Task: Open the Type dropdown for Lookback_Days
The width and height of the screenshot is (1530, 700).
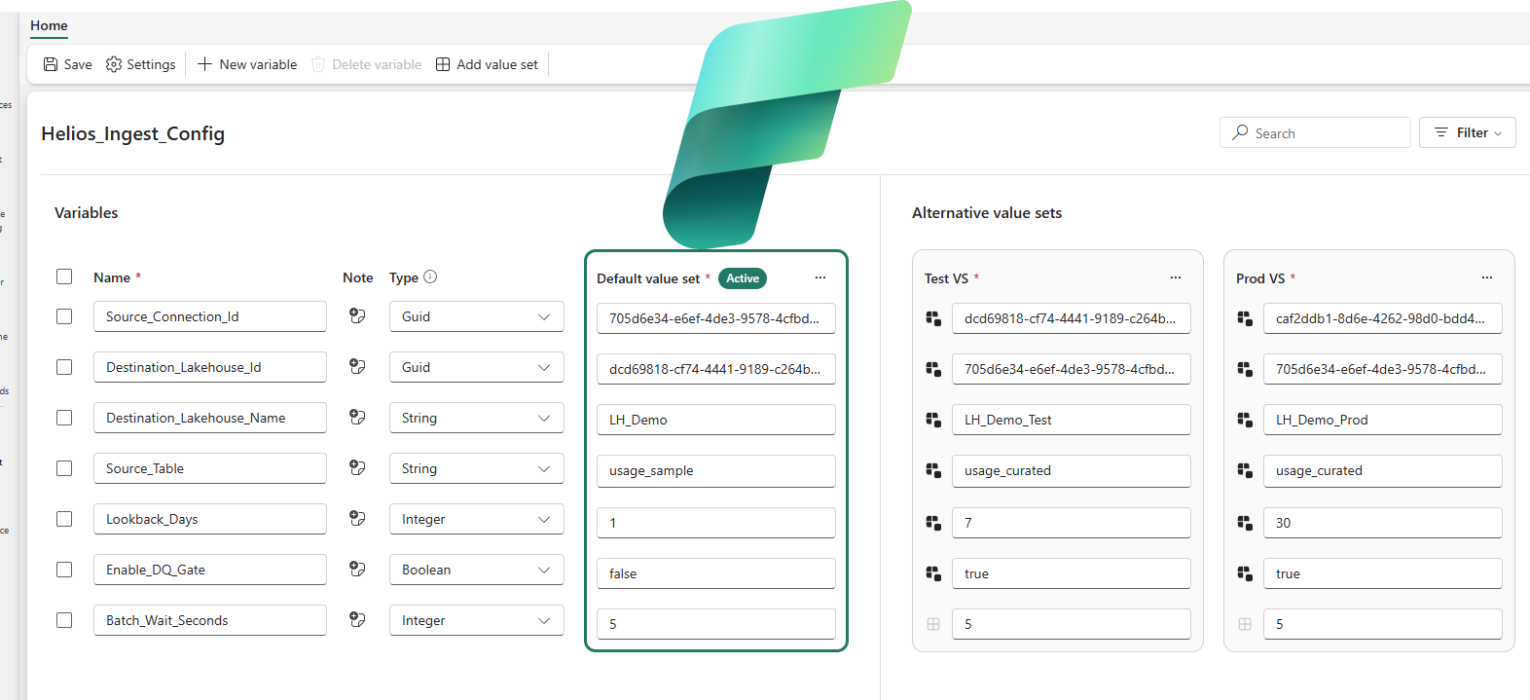Action: [x=476, y=519]
